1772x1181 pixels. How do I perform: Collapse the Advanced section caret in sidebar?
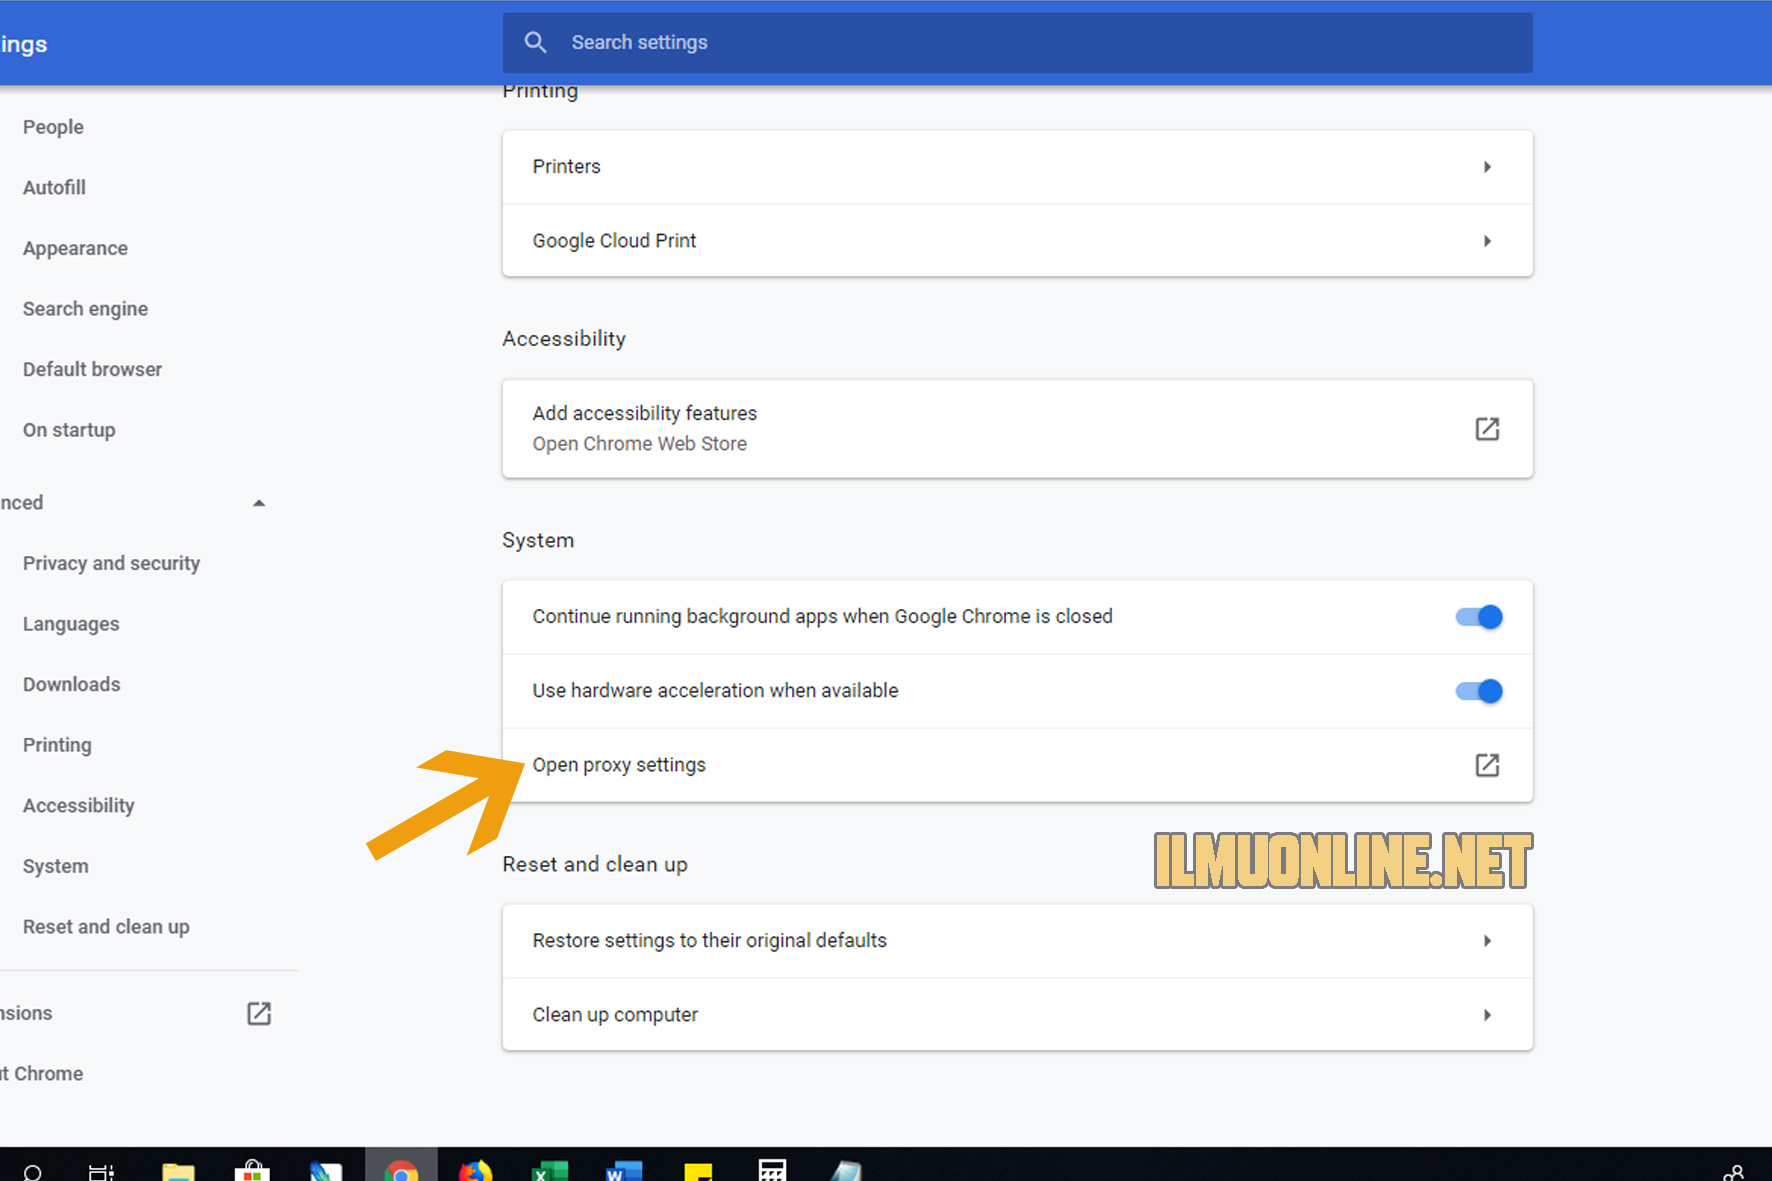pos(259,503)
